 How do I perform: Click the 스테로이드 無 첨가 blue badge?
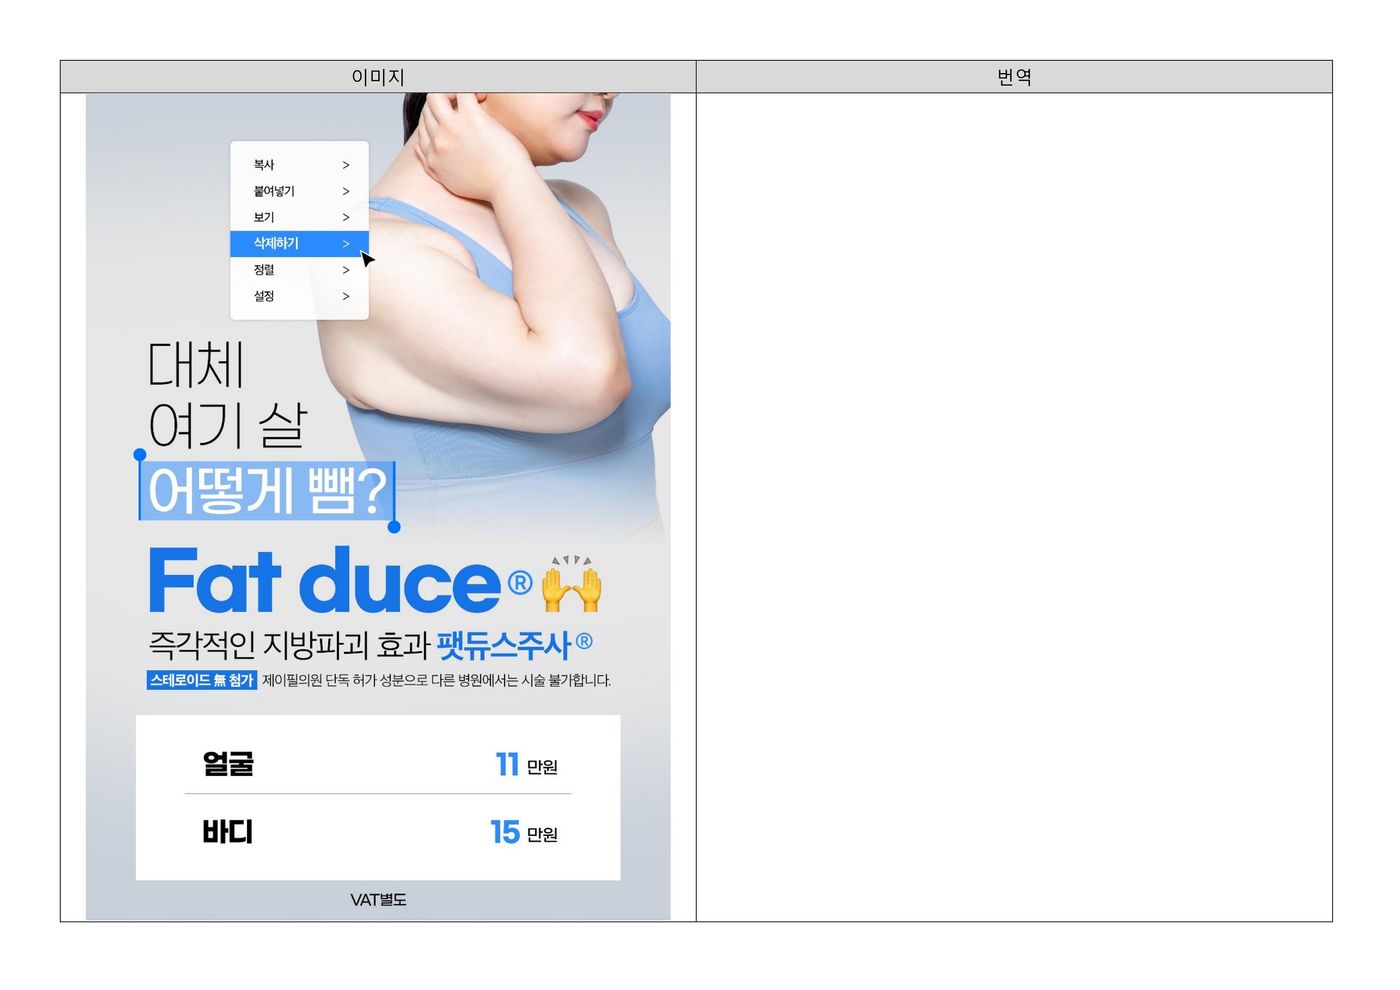tap(202, 680)
